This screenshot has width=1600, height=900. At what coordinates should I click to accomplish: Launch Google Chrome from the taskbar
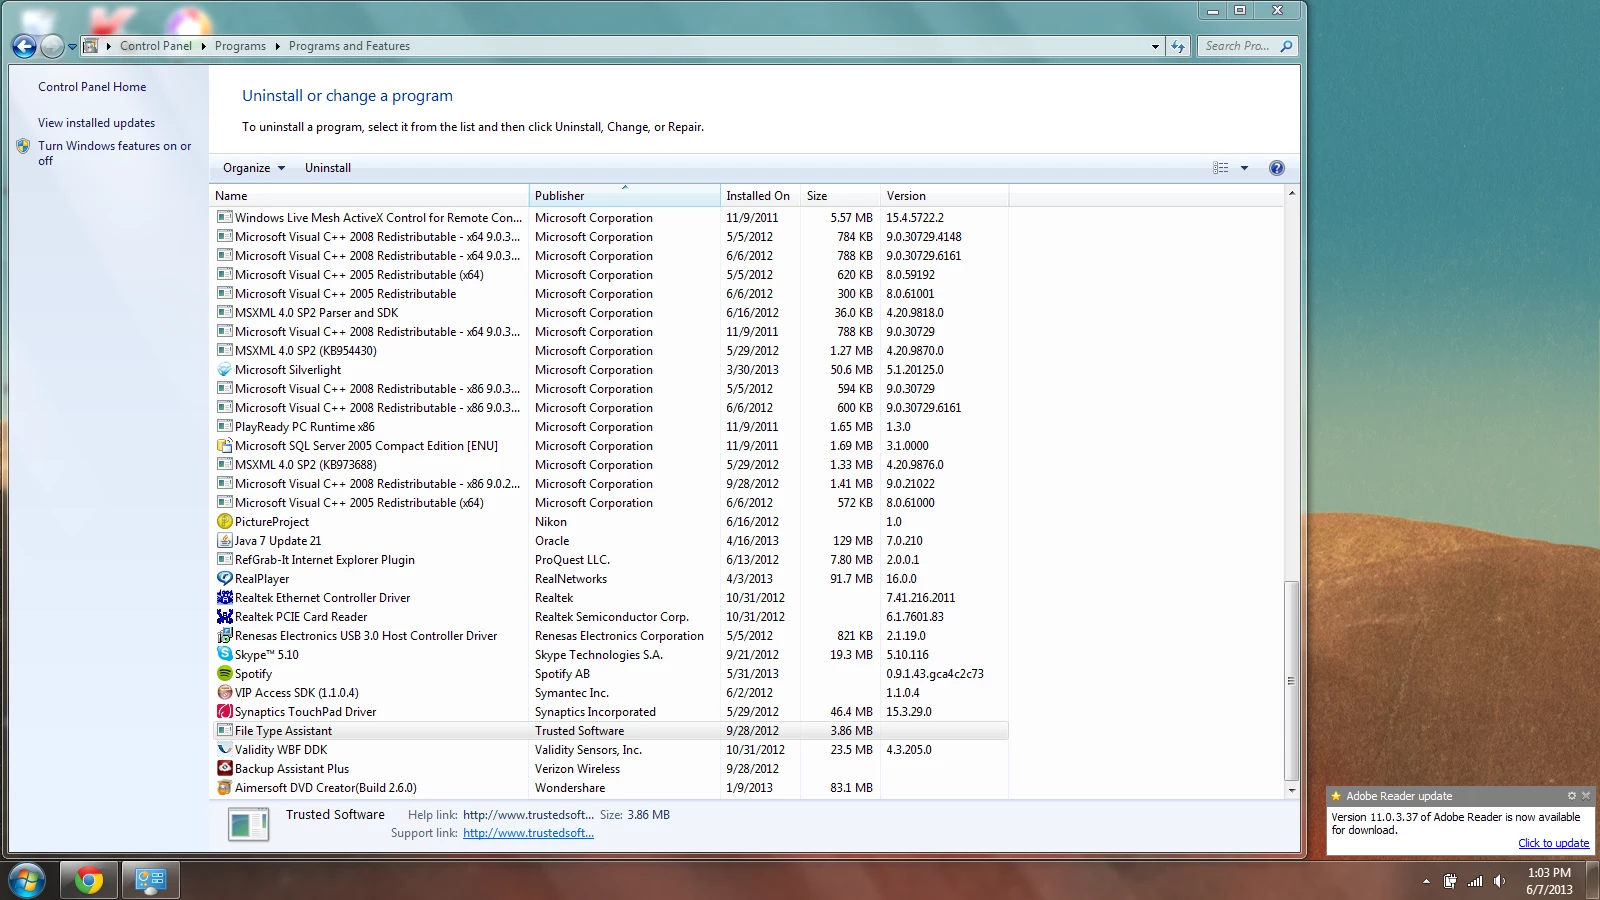pos(88,881)
